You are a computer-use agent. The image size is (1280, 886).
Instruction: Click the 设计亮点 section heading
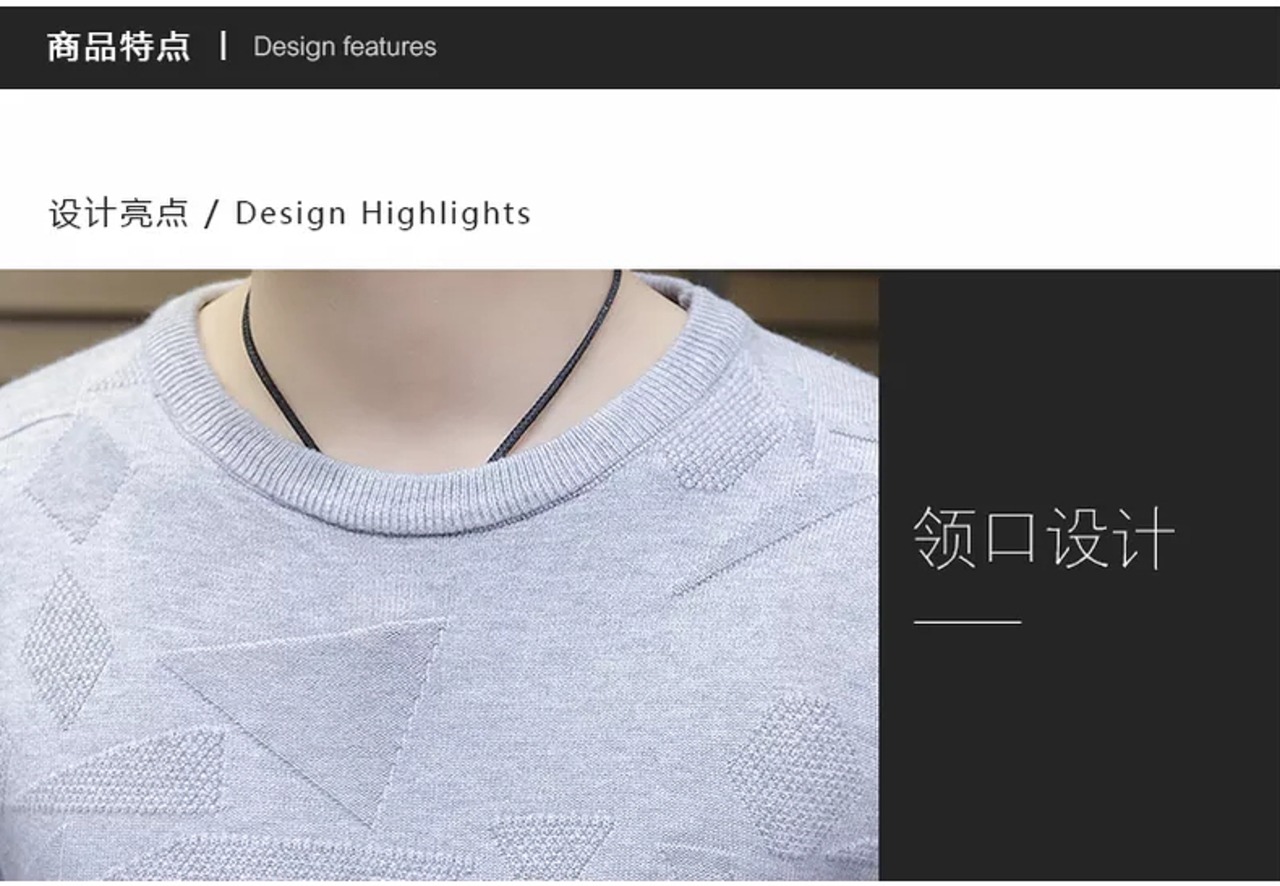coord(119,213)
